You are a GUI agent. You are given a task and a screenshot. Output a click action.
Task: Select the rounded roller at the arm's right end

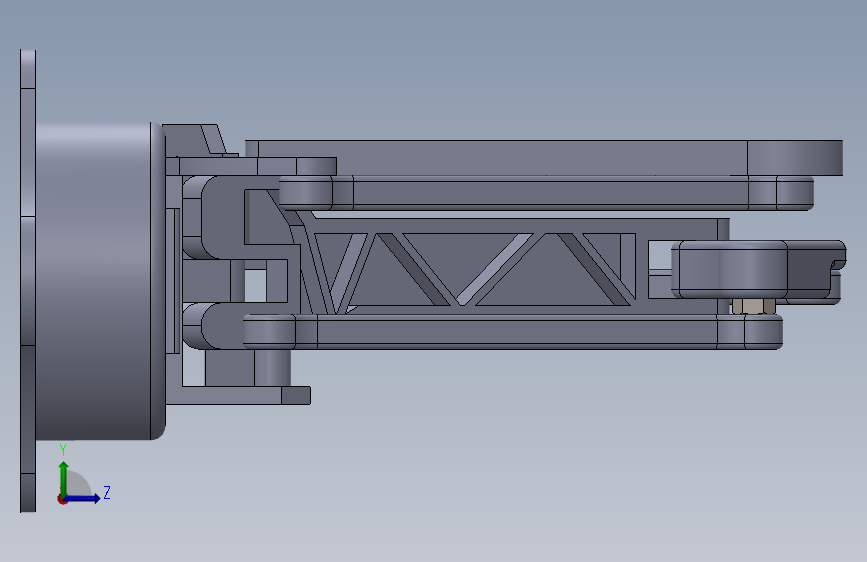730,269
